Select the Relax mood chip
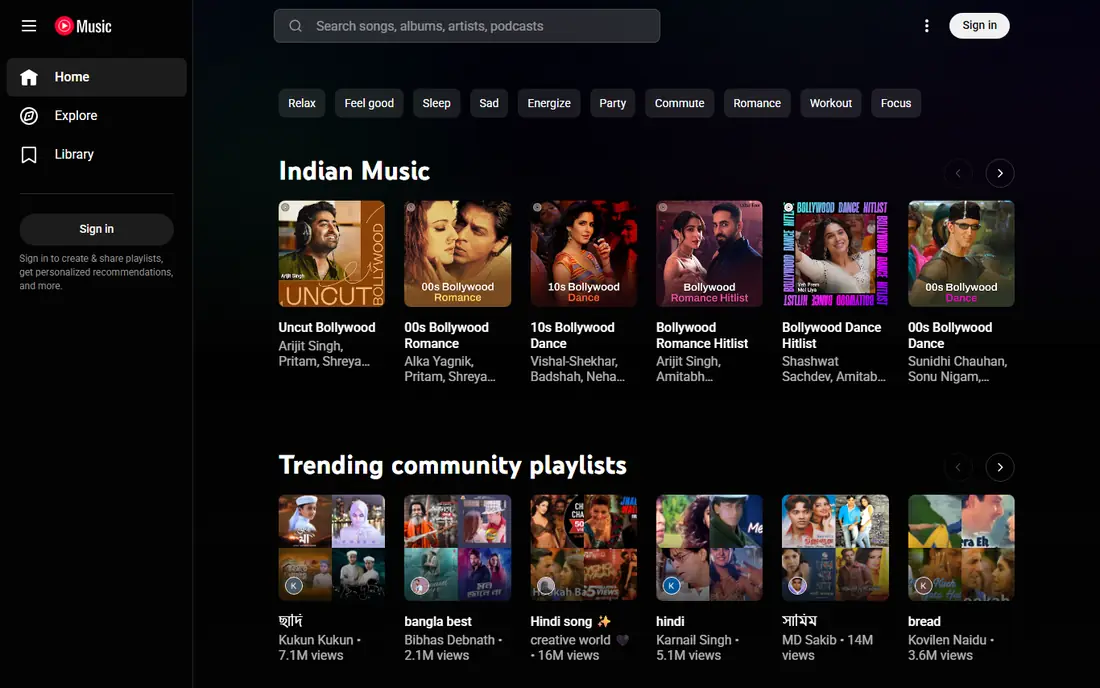Screen dimensions: 1100x688 (x=302, y=103)
